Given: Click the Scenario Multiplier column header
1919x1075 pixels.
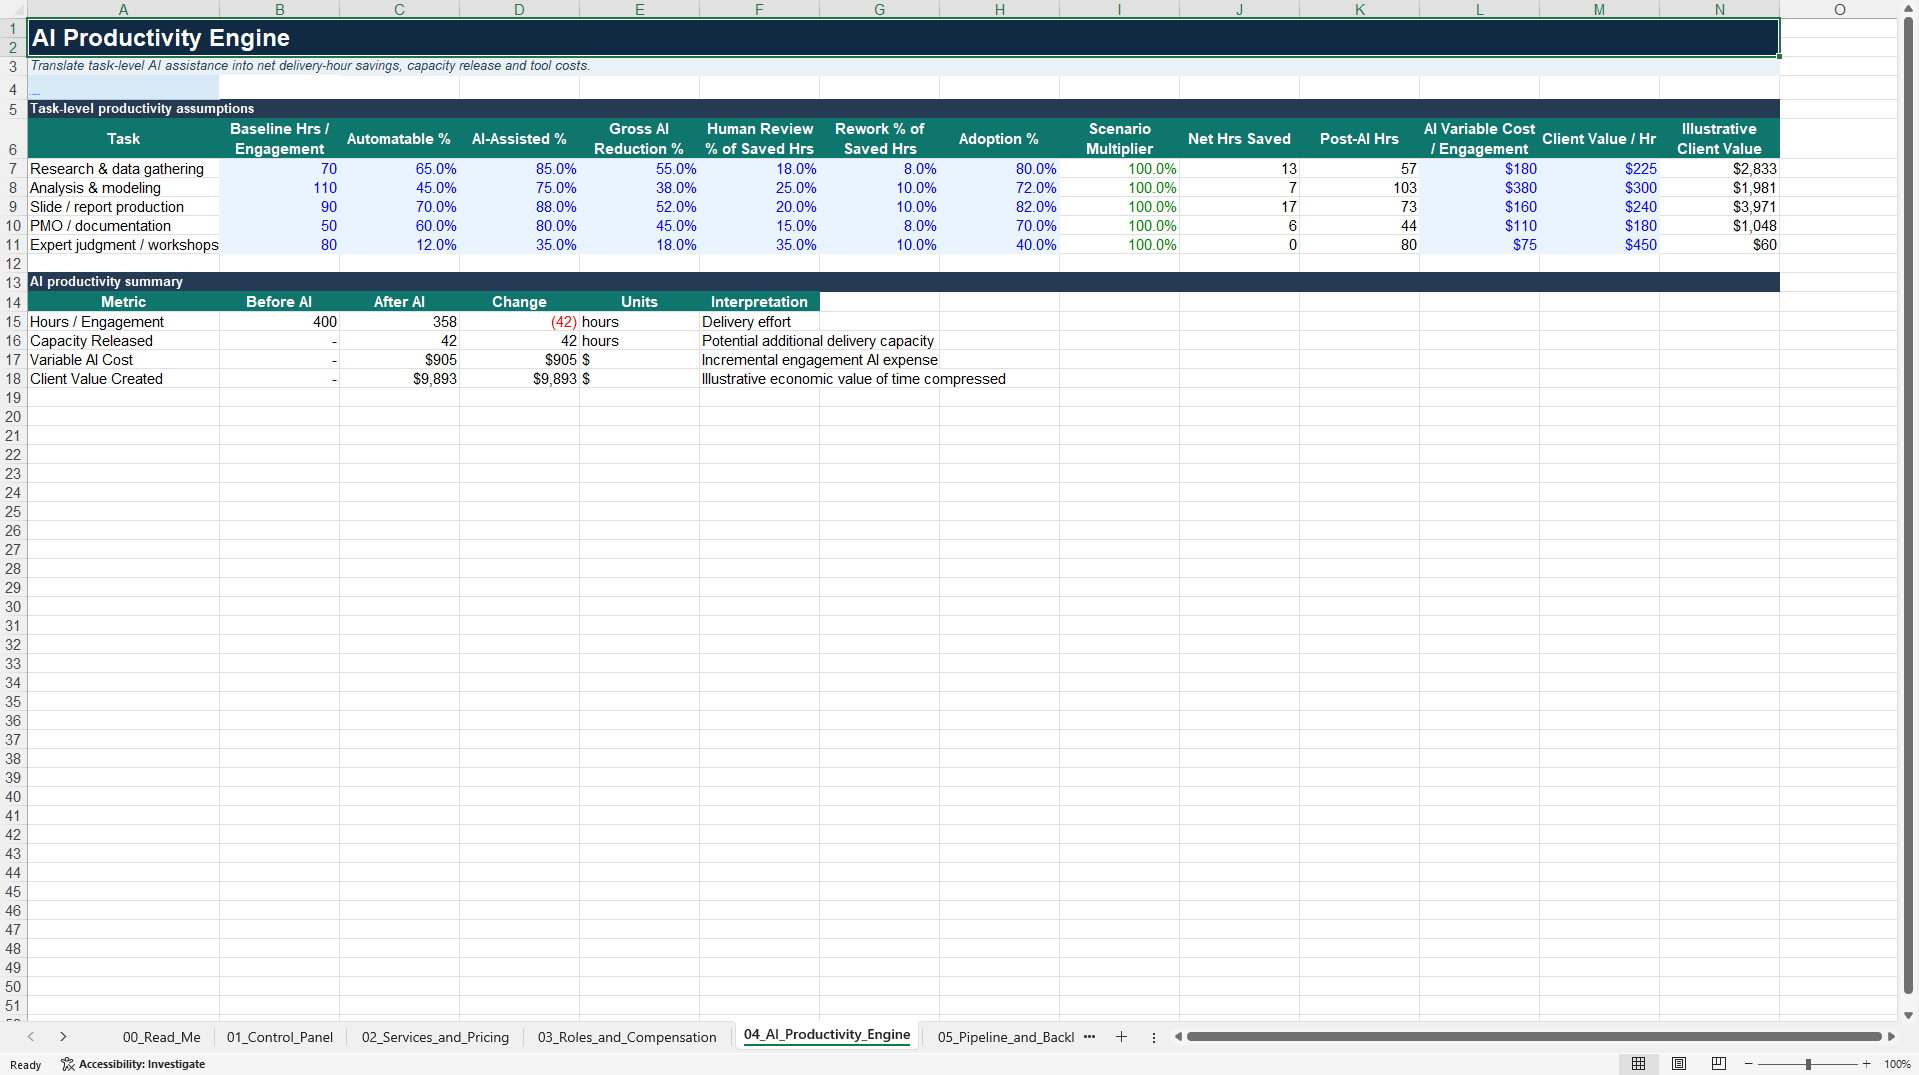Looking at the screenshot, I should tap(1119, 139).
